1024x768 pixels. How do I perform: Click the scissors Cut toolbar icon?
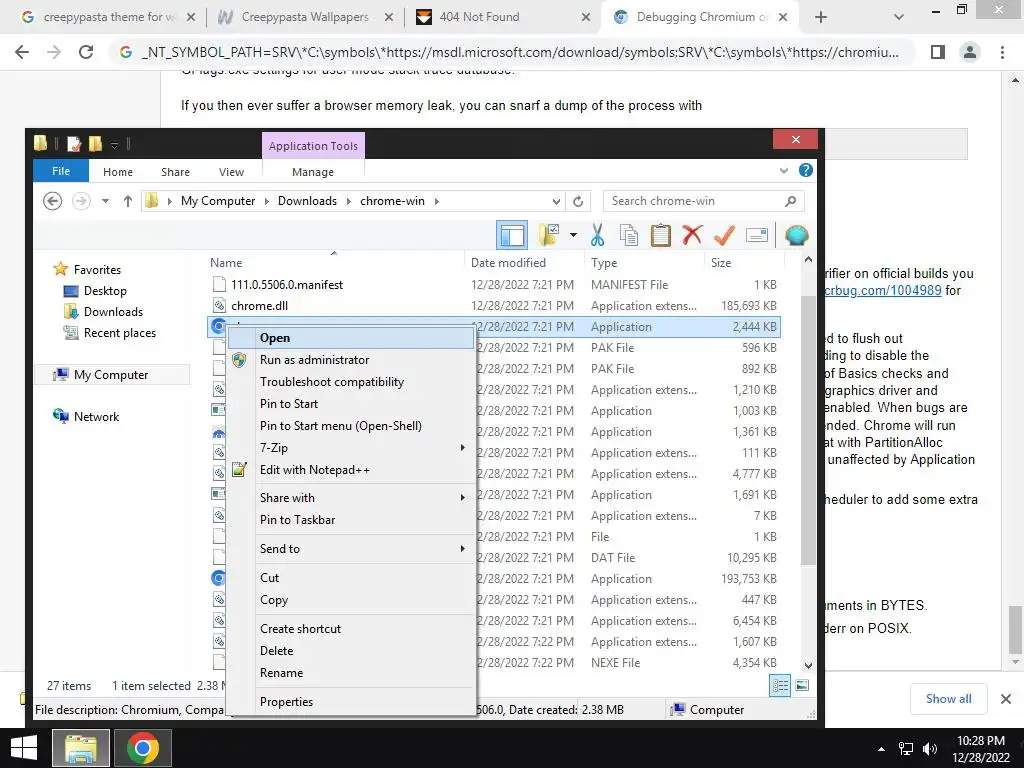(597, 235)
